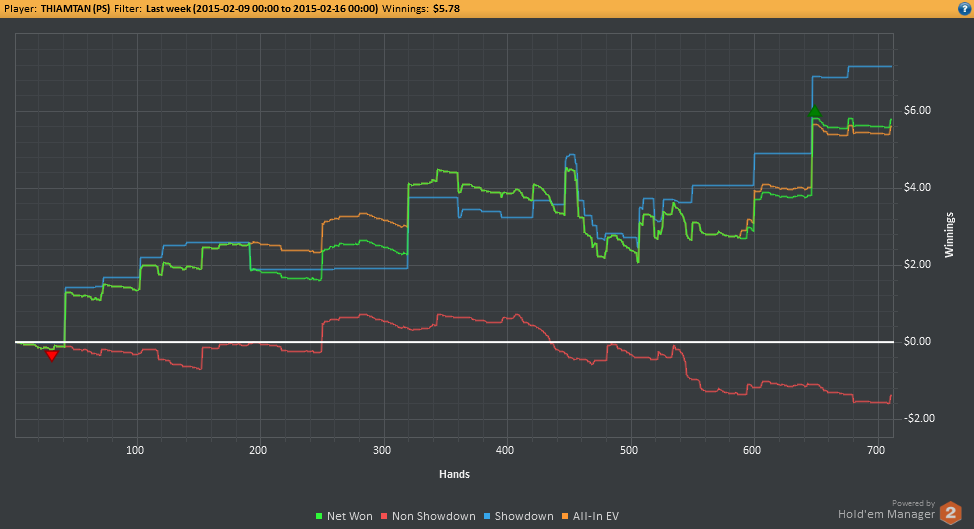Click the 400 hands axis label
974x529 pixels.
505,450
